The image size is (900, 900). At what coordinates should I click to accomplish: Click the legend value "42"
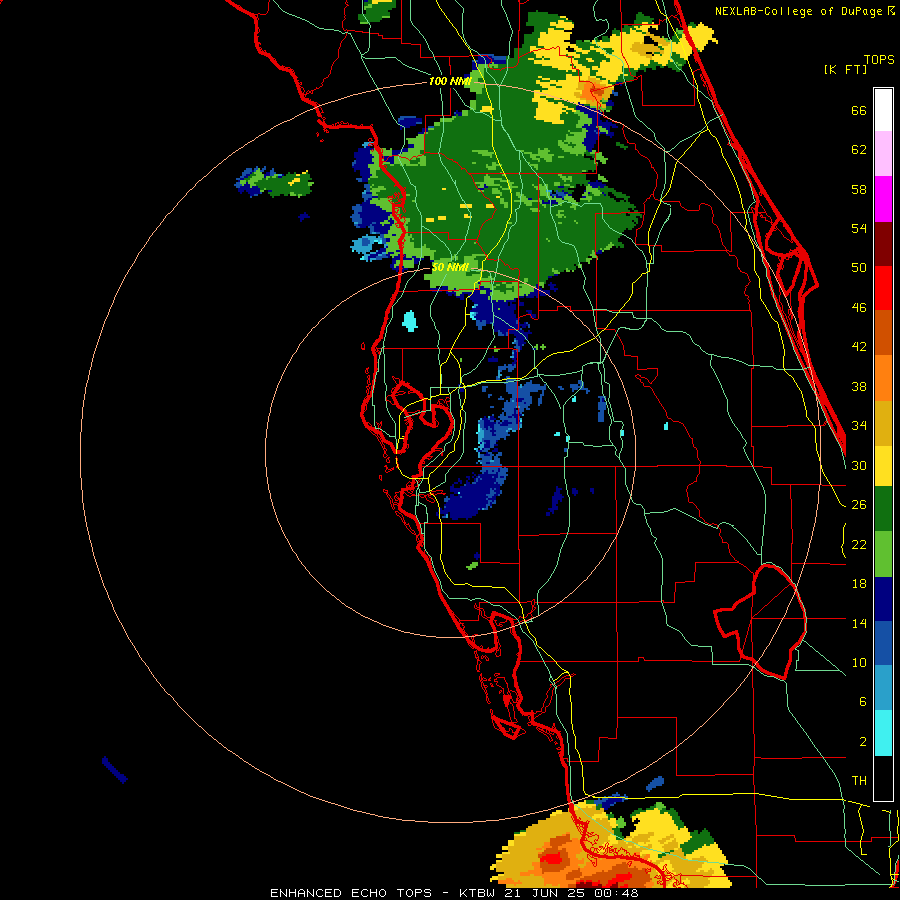[x=859, y=347]
